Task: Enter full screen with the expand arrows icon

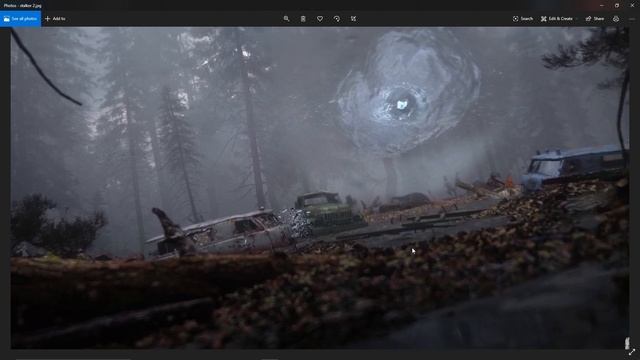Action: click(632, 352)
